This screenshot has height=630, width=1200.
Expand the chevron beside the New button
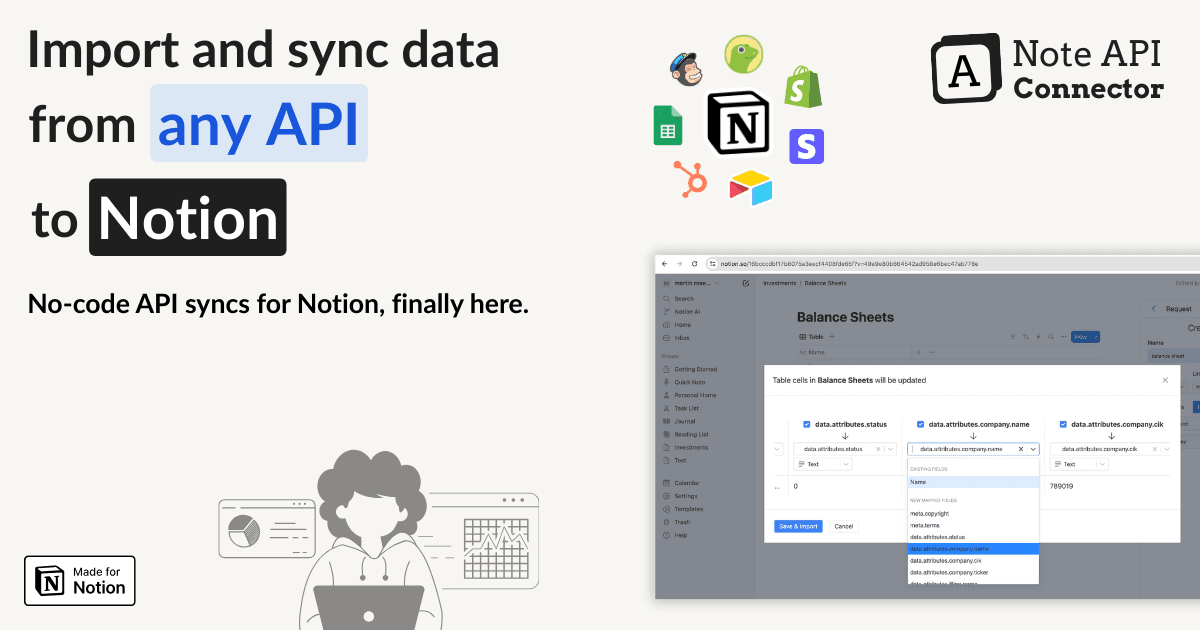tap(1096, 337)
